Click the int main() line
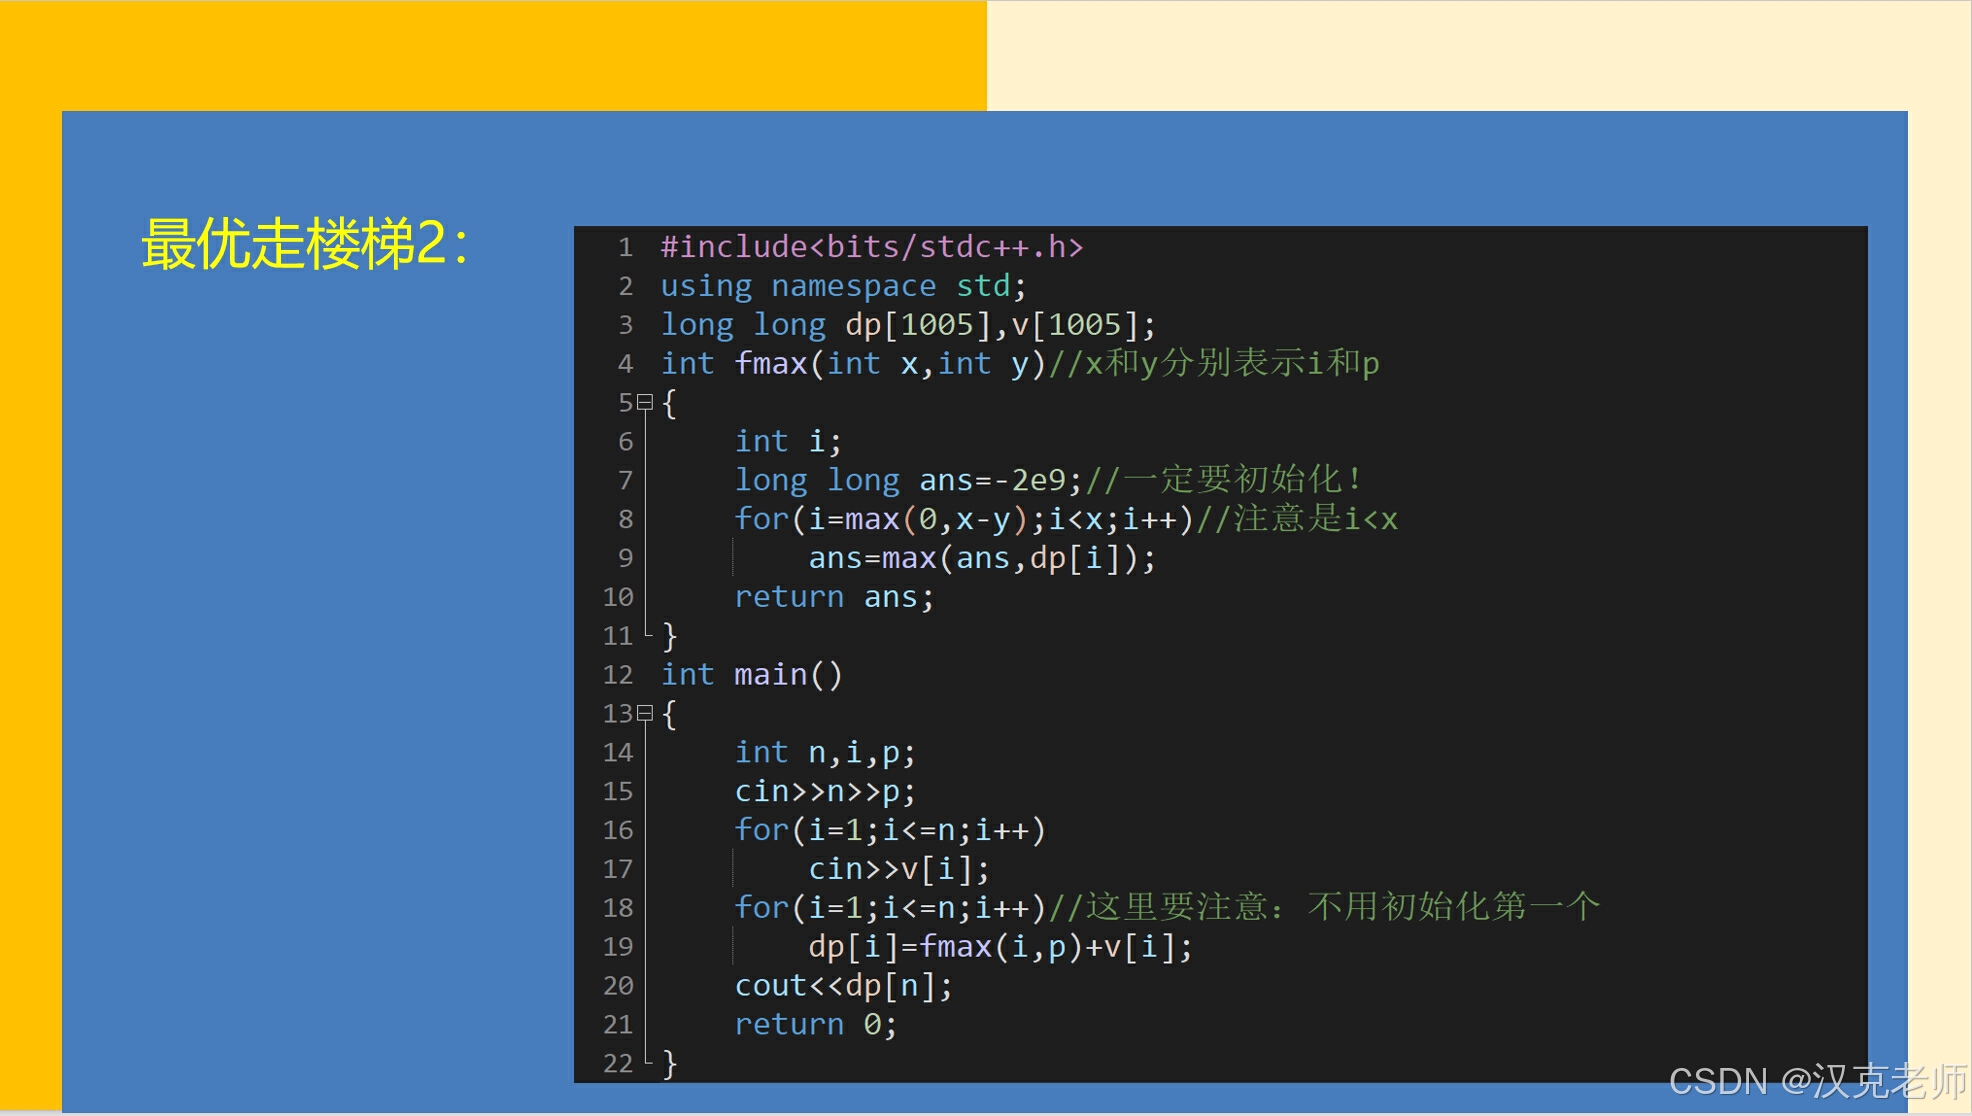The width and height of the screenshot is (1972, 1116). (x=751, y=675)
